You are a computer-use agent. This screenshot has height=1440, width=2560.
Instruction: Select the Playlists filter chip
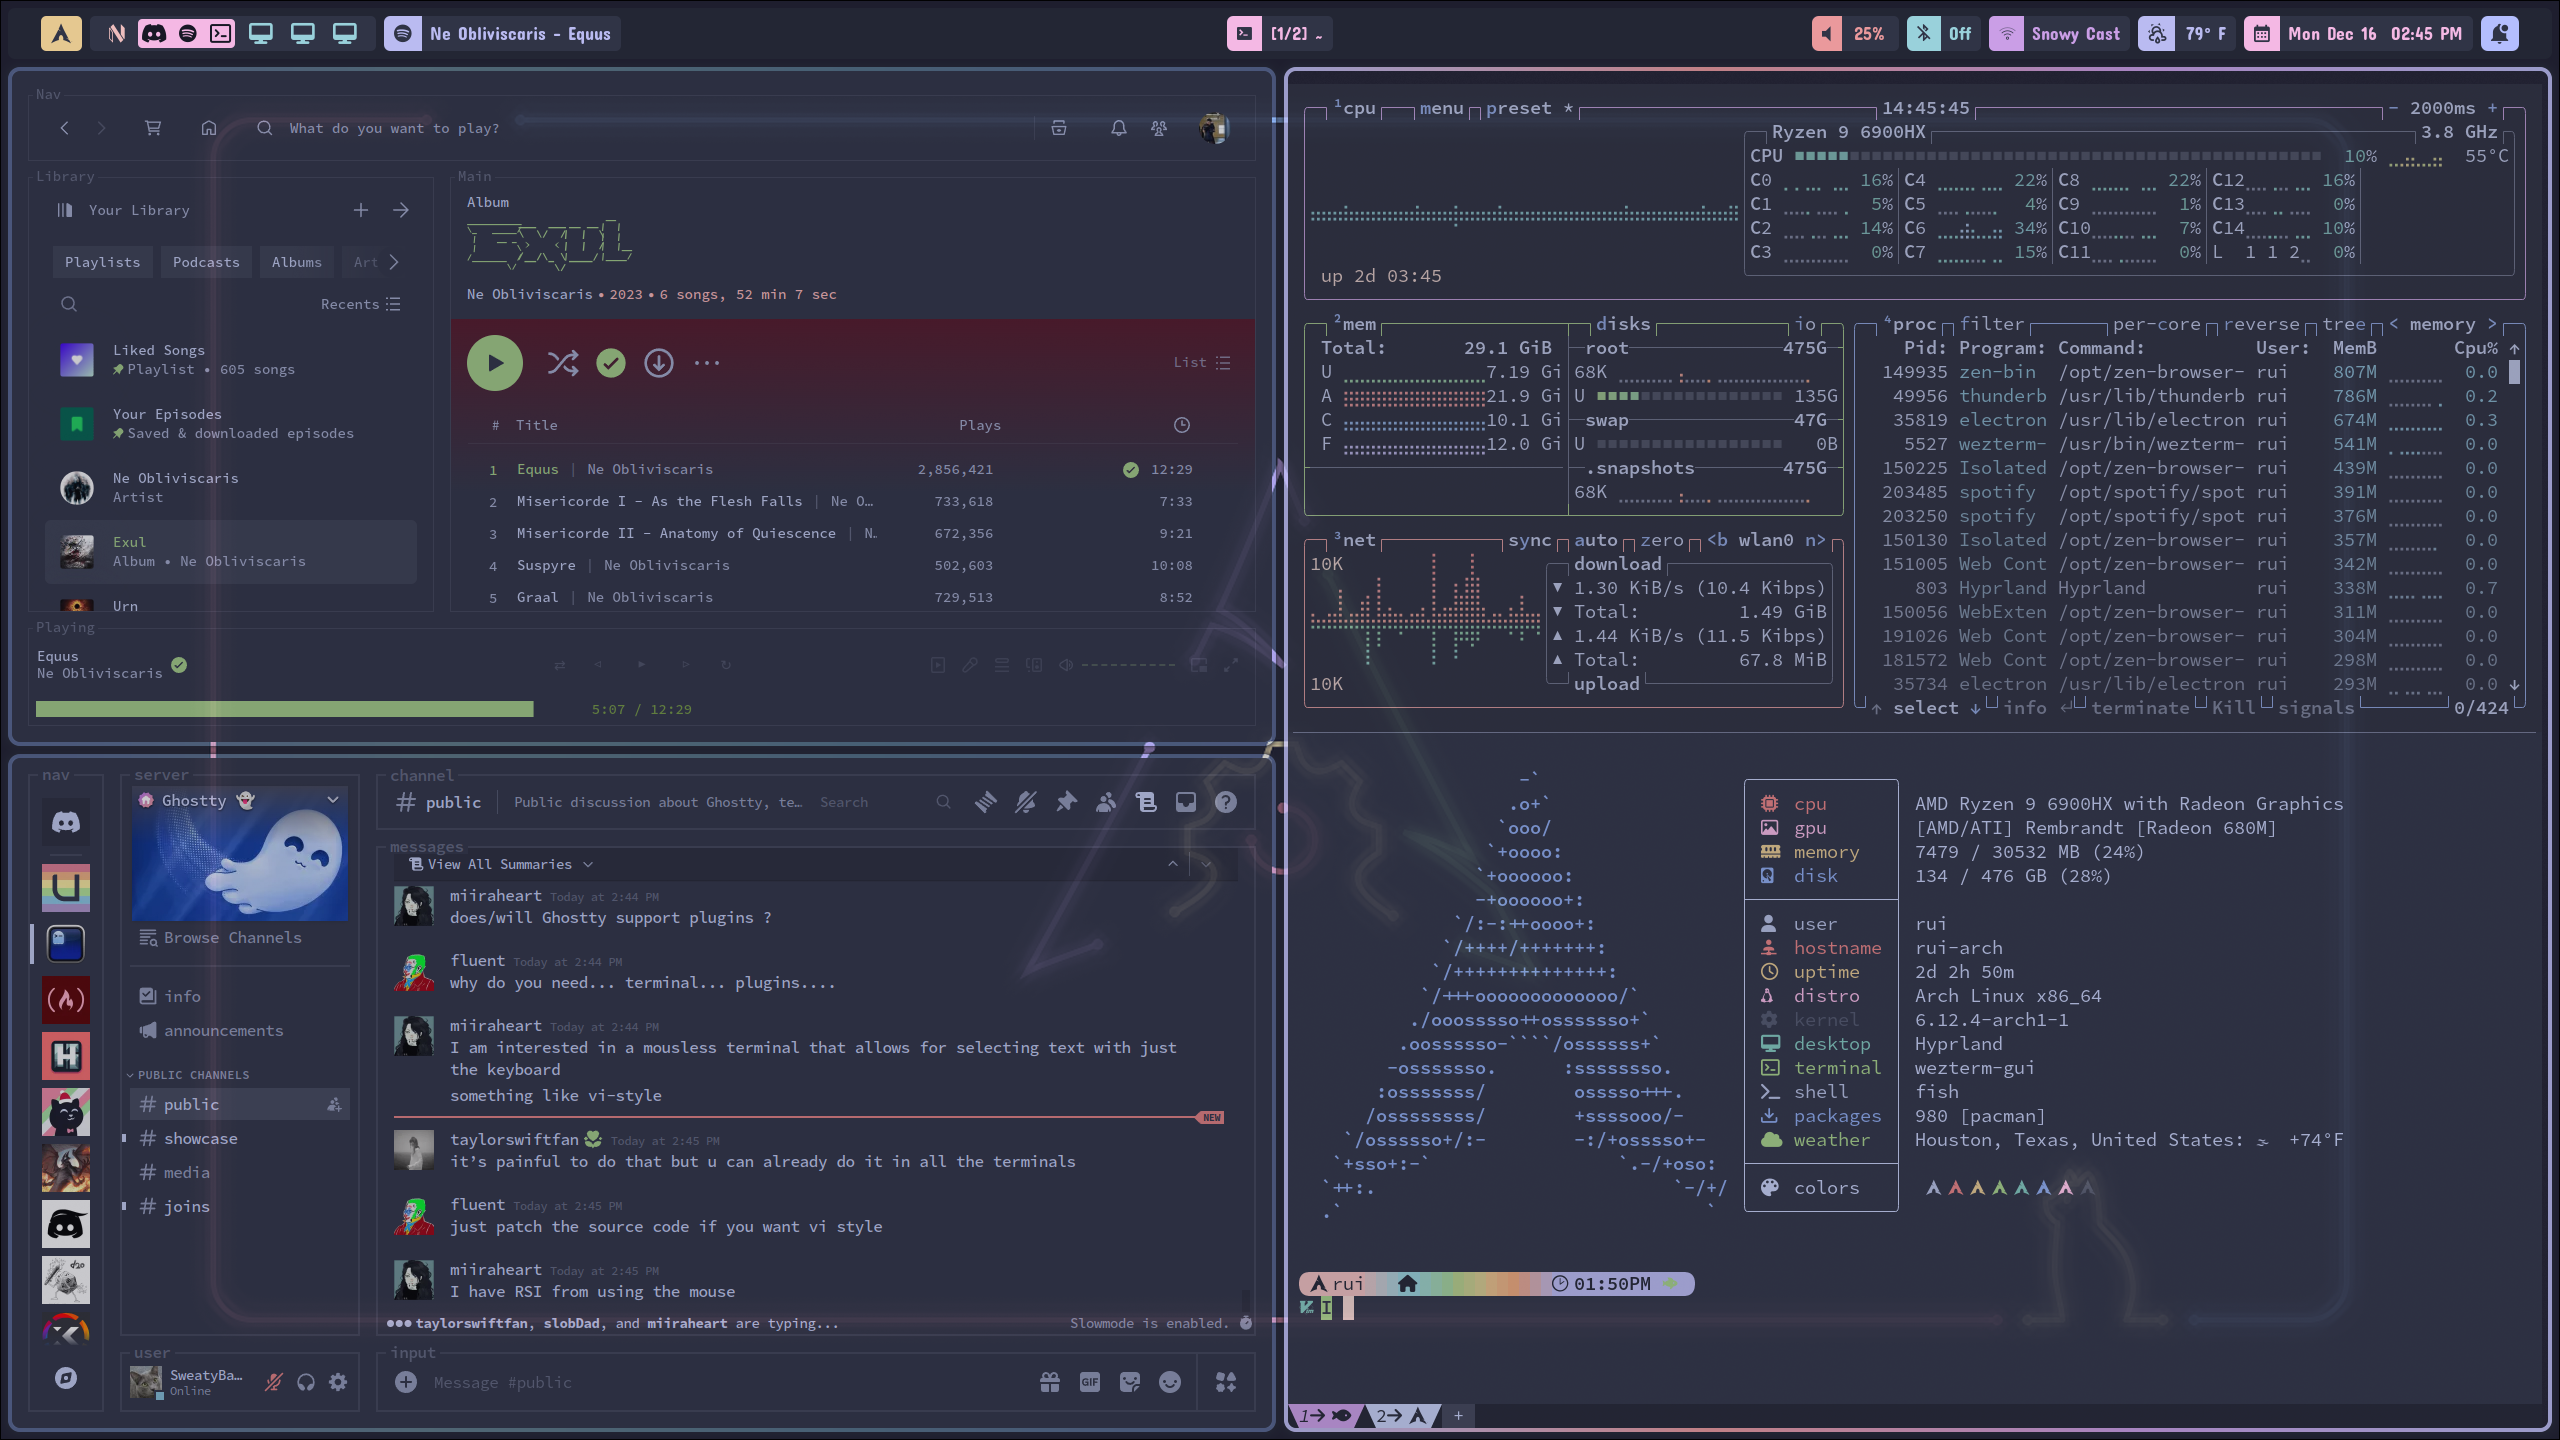click(103, 262)
